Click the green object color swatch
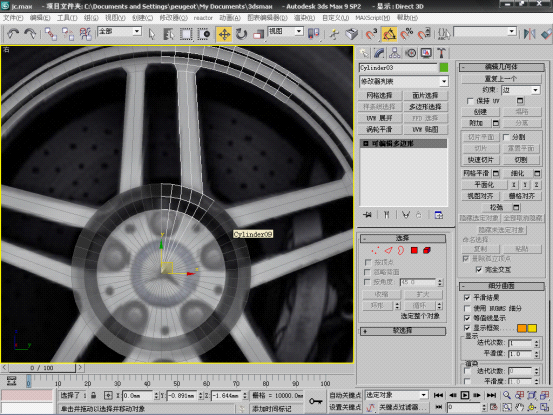 pyautogui.click(x=444, y=67)
